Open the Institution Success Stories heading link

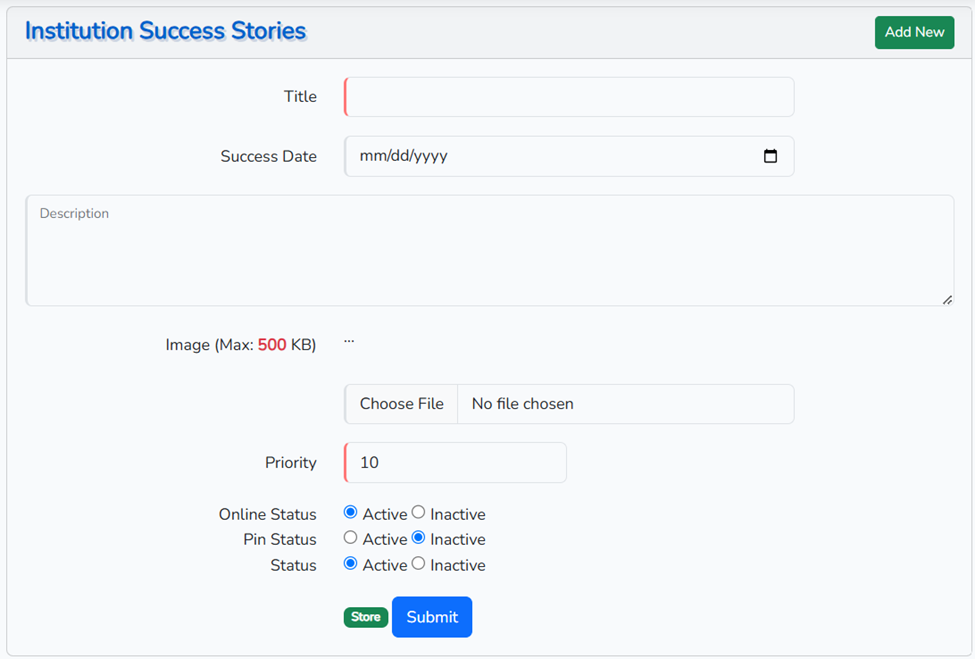pos(165,31)
